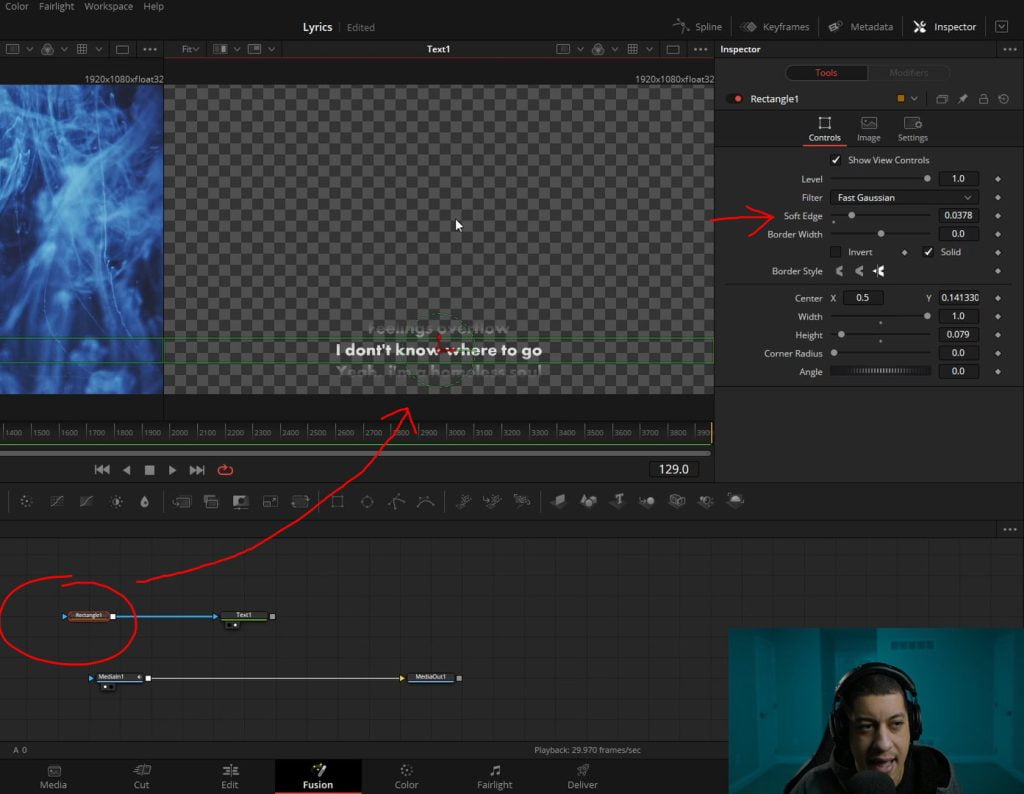Select the Ellipse mask tool in the toolbar
This screenshot has height=794, width=1024.
pos(367,501)
